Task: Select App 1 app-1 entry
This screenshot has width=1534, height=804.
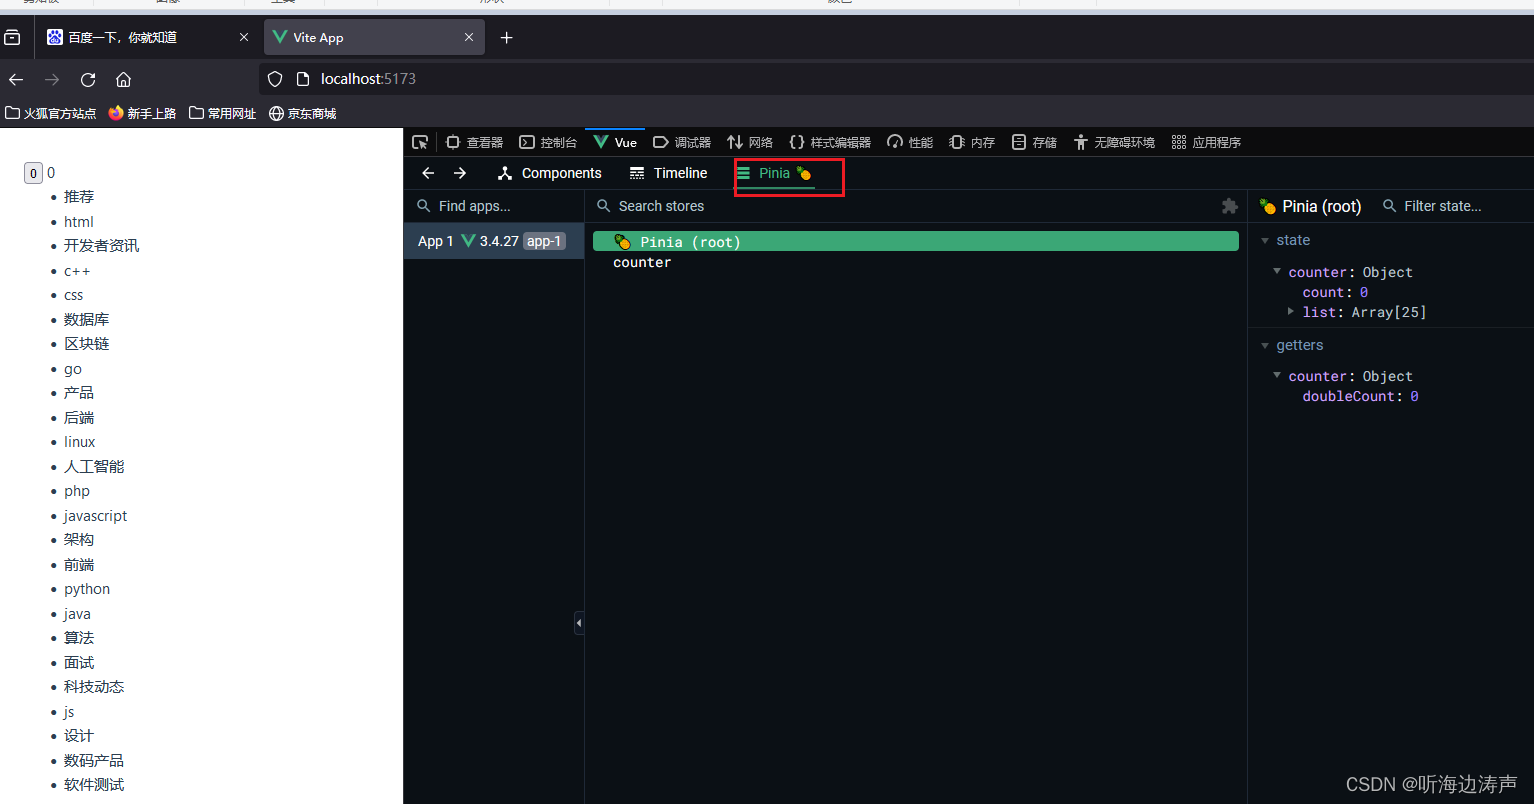Action: pyautogui.click(x=494, y=241)
